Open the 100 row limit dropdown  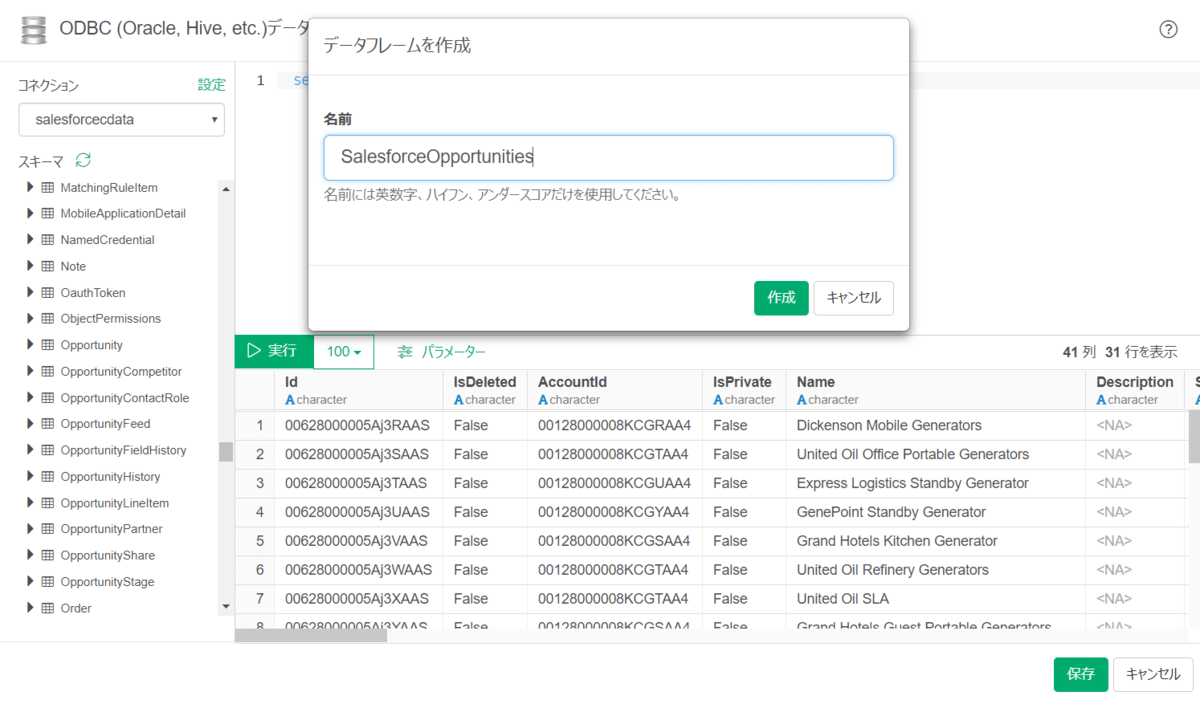click(x=343, y=352)
